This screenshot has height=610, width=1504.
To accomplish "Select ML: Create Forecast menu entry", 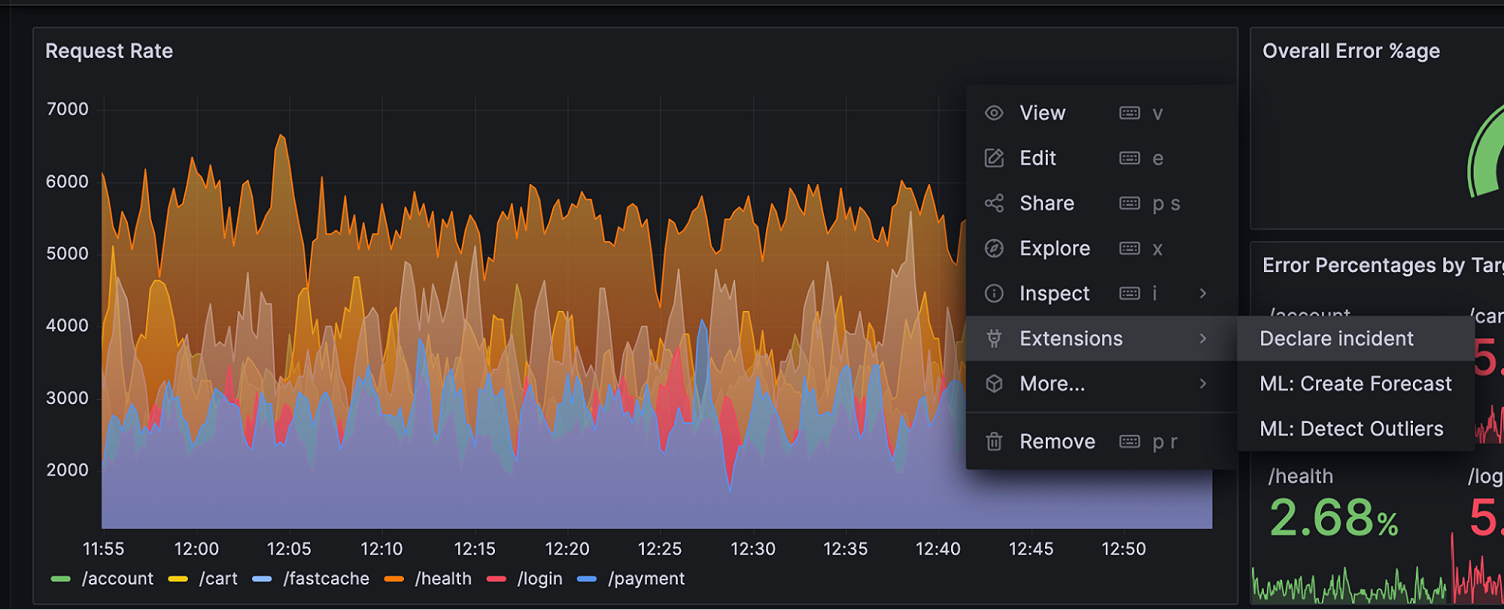I will click(1356, 383).
